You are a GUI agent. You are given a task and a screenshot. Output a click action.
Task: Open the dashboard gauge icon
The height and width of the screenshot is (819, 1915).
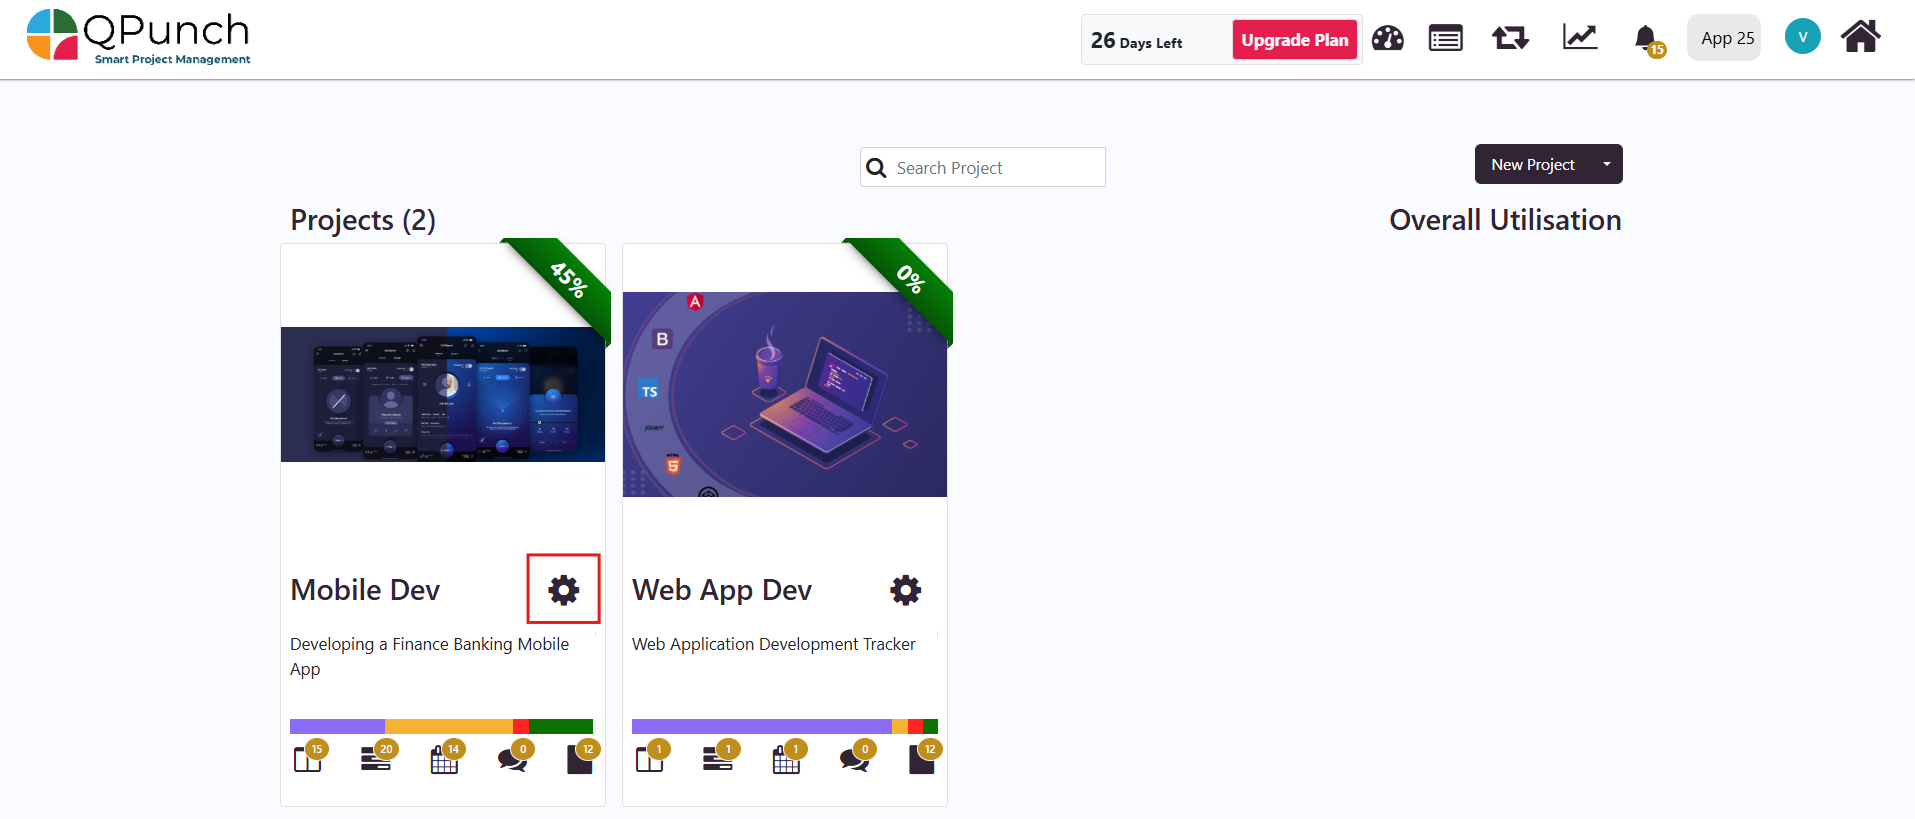tap(1387, 39)
